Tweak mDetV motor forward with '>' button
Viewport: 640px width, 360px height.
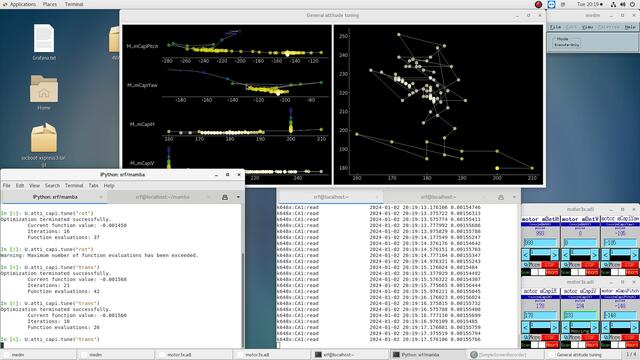594,256
